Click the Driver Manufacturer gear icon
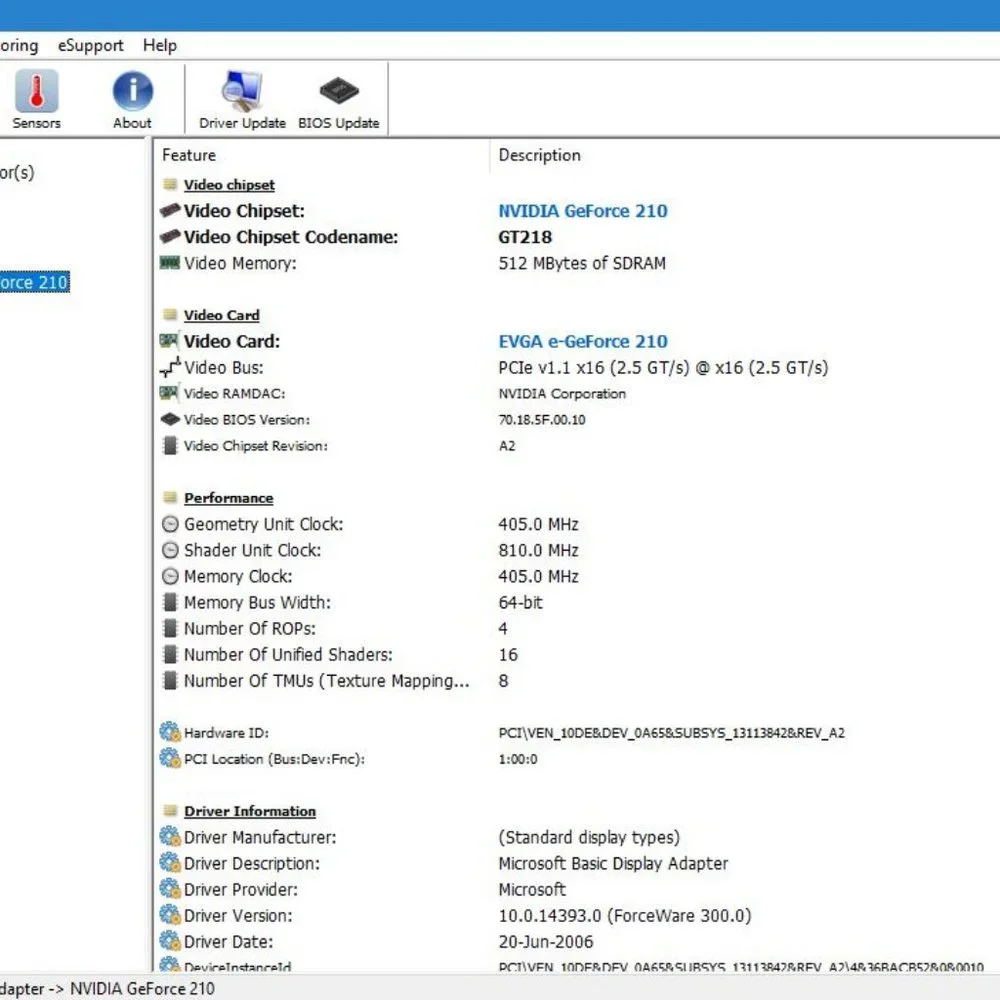This screenshot has width=1000, height=1000. pos(170,837)
